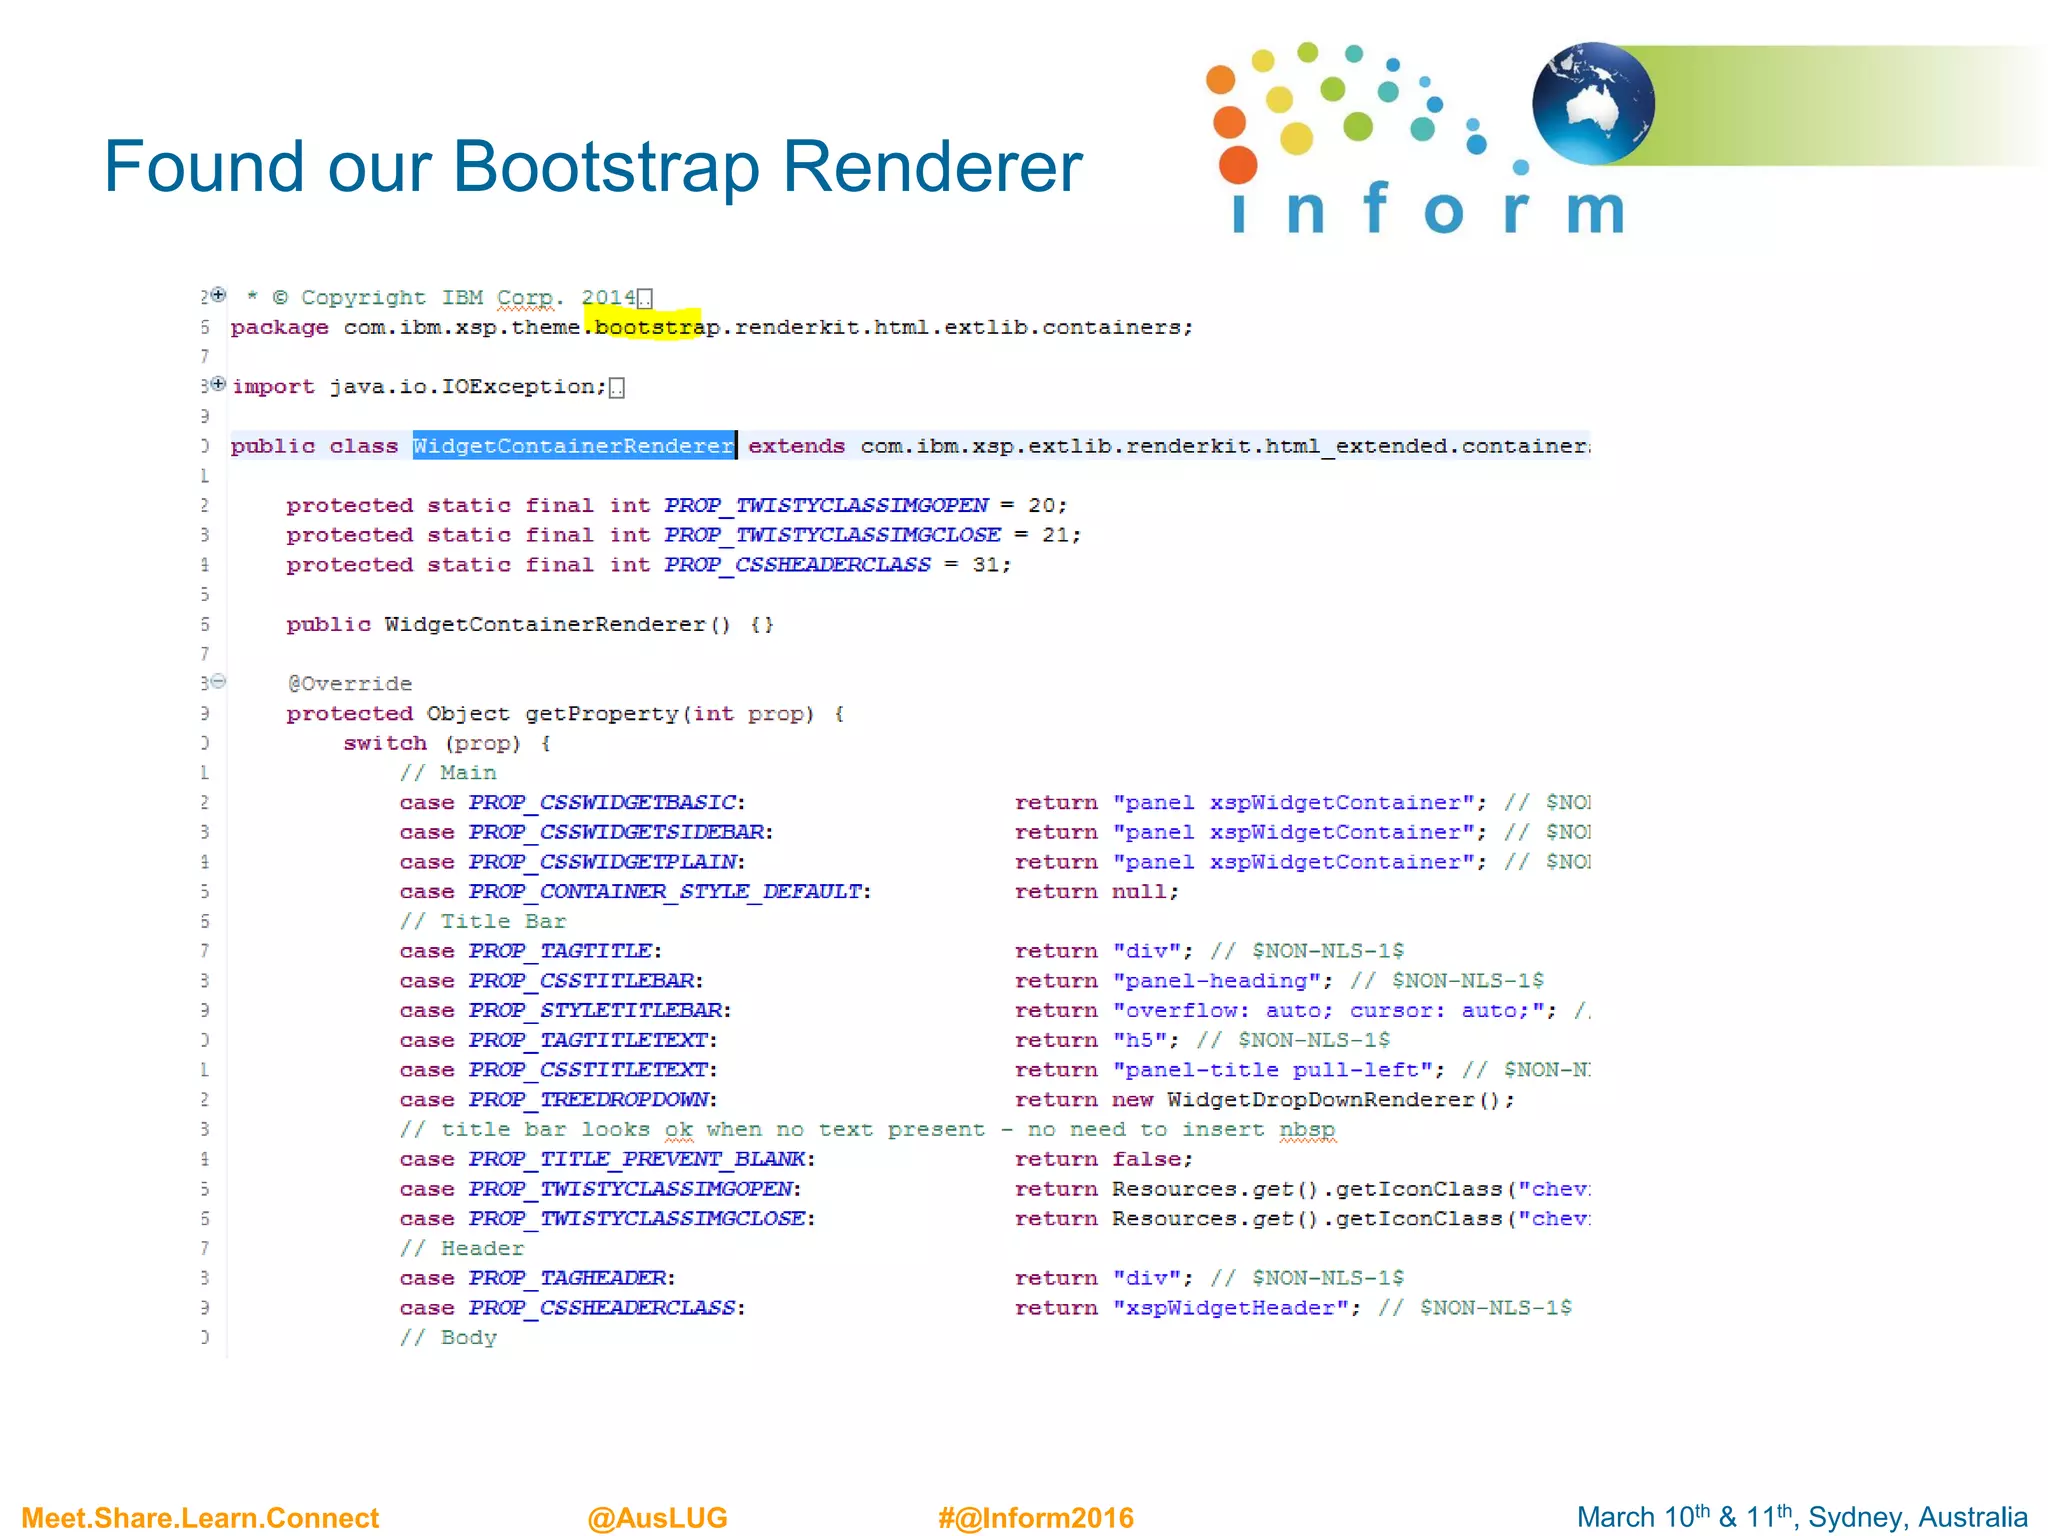Screen dimensions: 2048x1536
Task: Click the return null statement
Action: pos(1097,891)
